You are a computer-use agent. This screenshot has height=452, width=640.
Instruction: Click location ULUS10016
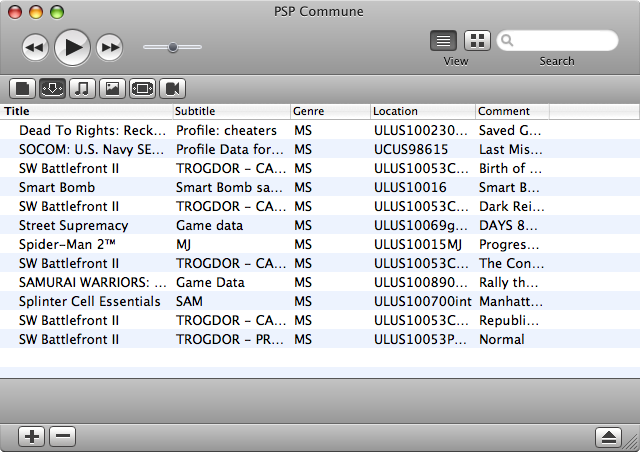410,187
